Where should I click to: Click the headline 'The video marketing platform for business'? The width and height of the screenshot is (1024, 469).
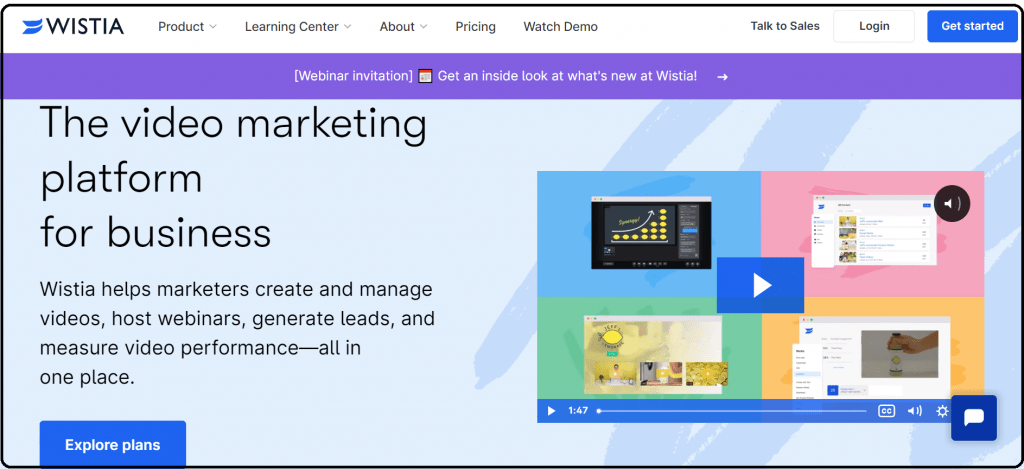coord(234,178)
